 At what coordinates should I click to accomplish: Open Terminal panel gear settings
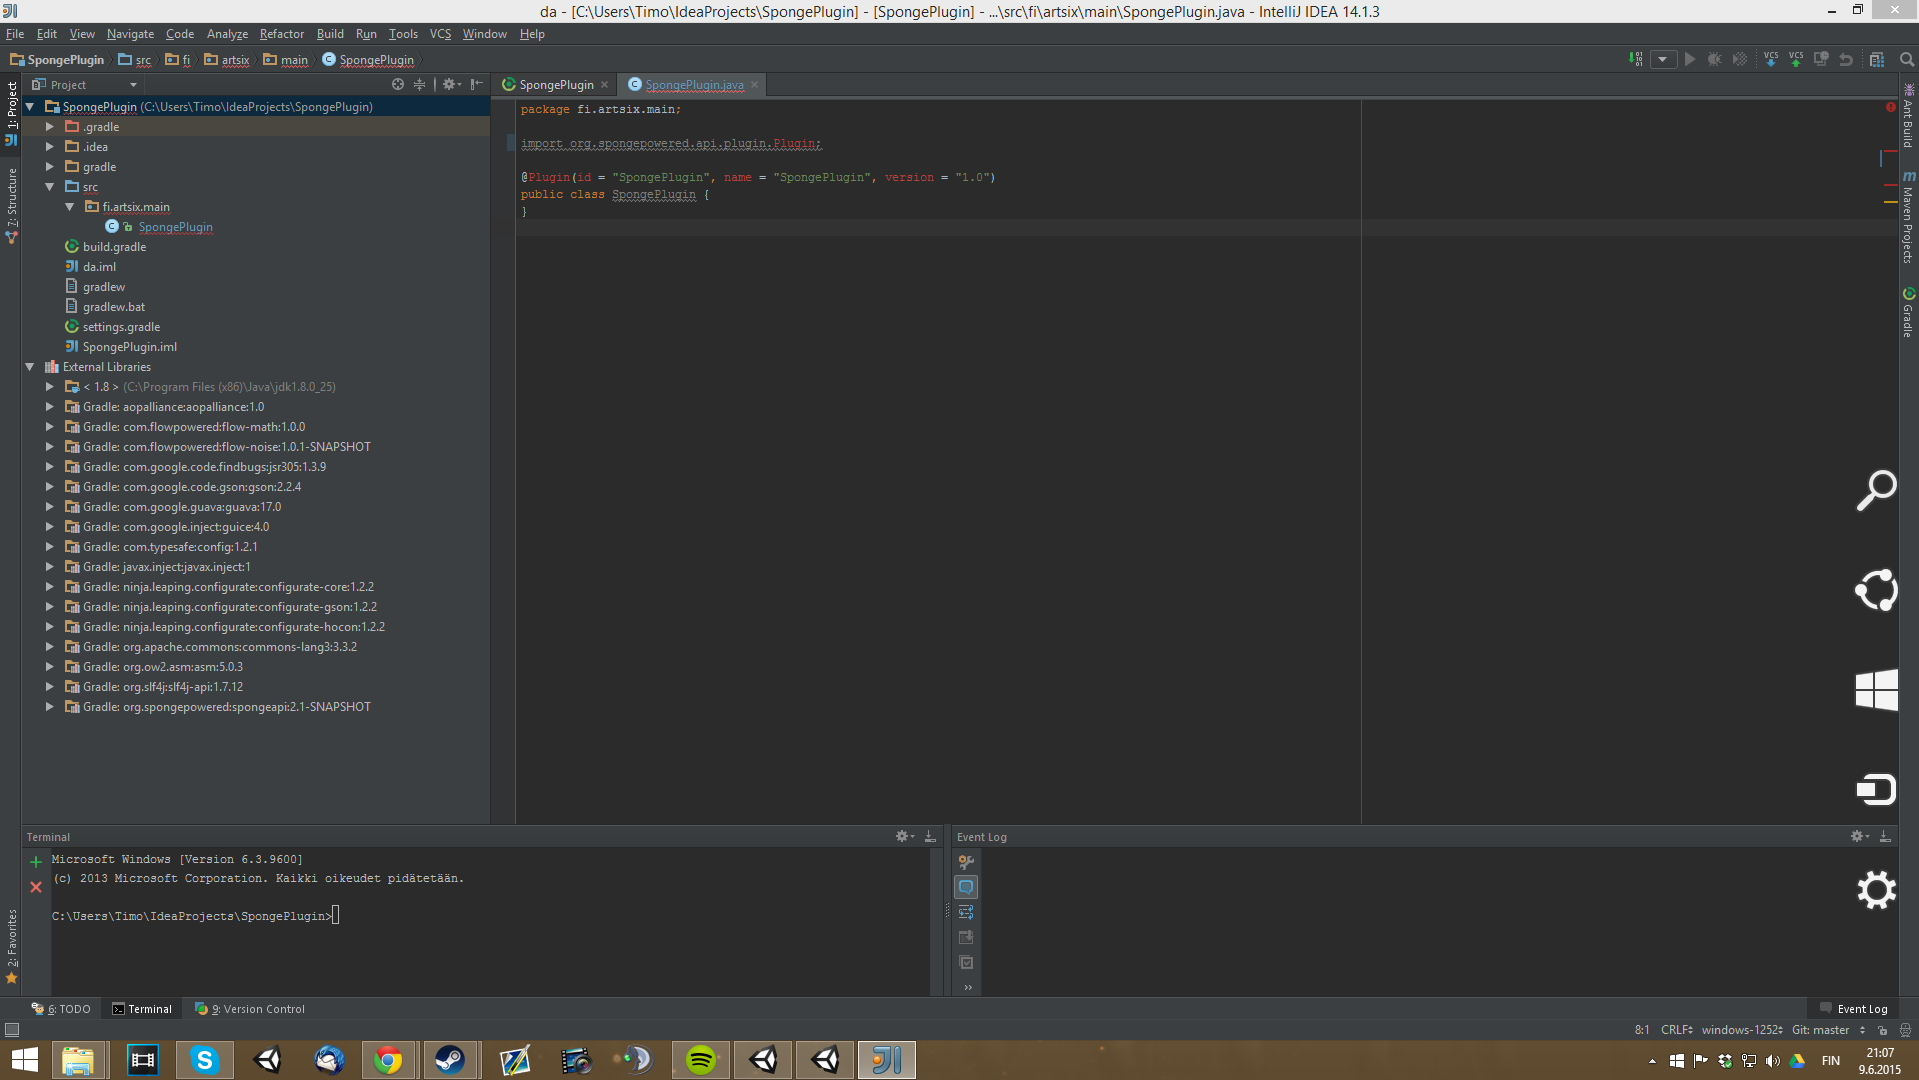pos(905,836)
